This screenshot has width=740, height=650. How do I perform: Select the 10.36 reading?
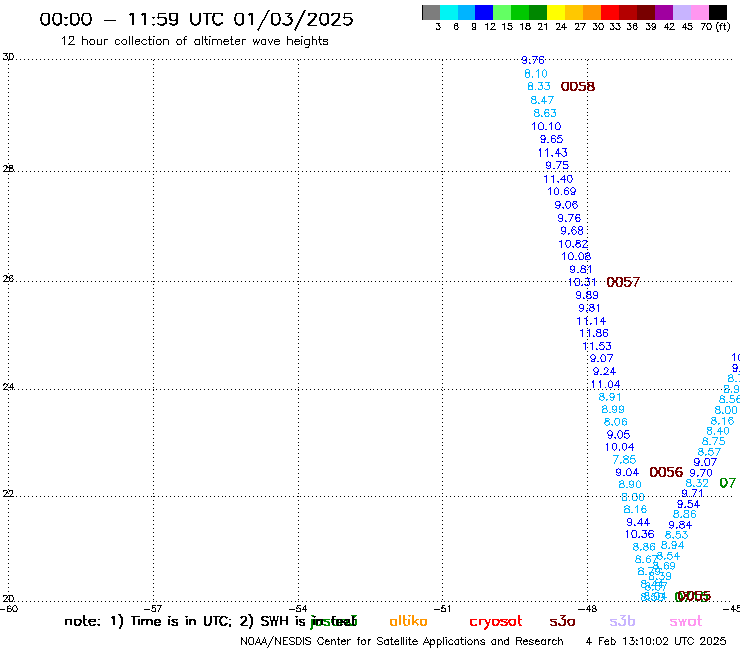pos(639,534)
